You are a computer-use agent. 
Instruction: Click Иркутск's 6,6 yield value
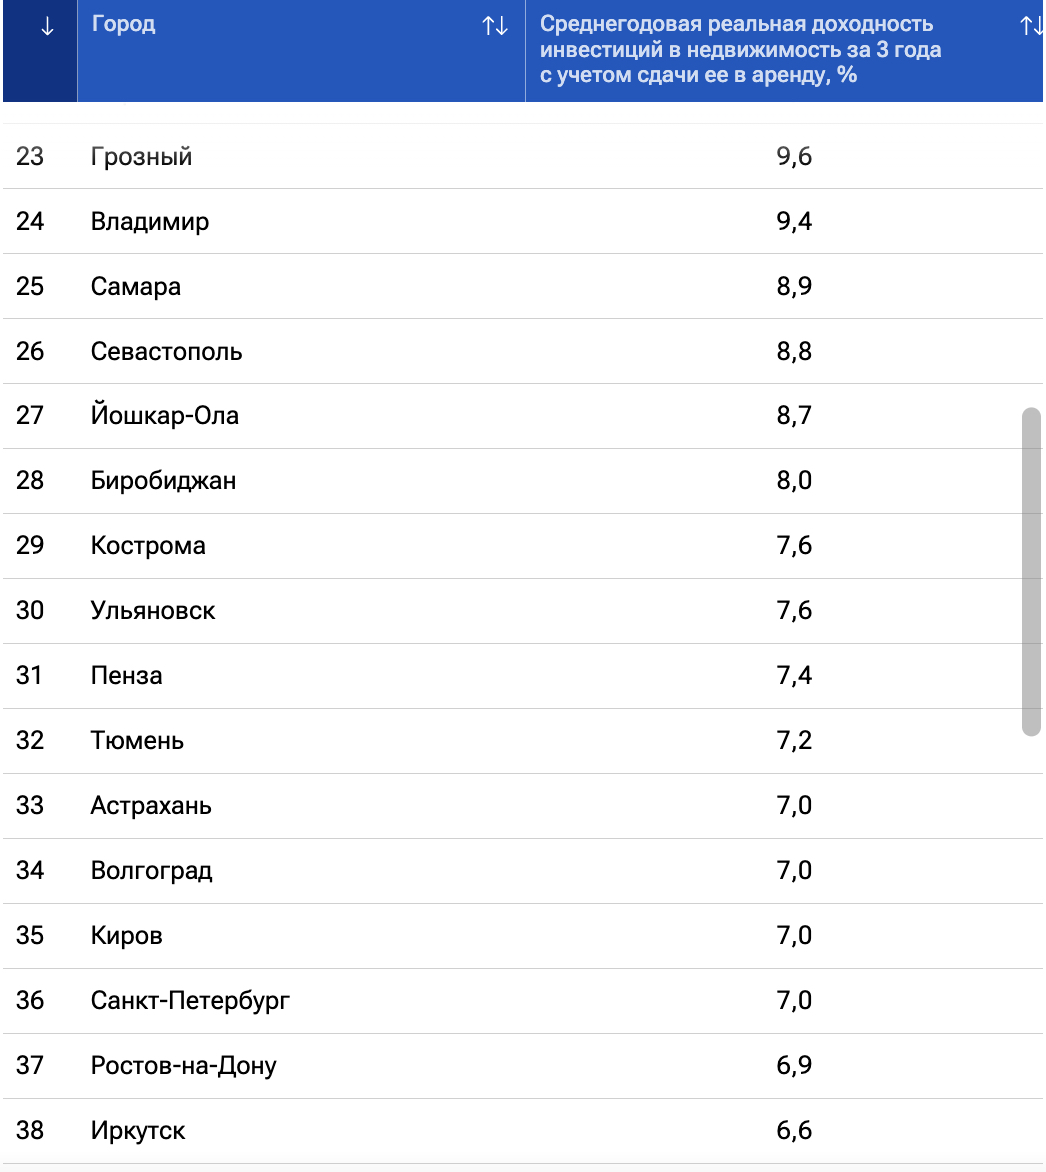click(794, 1131)
